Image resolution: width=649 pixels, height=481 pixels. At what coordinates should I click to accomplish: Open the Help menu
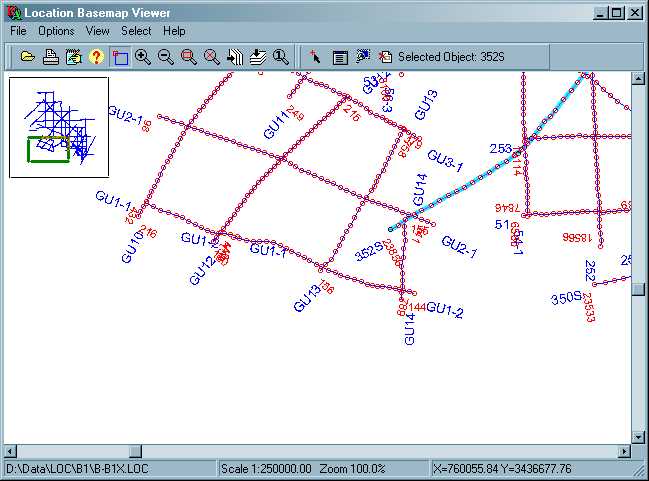(x=174, y=31)
